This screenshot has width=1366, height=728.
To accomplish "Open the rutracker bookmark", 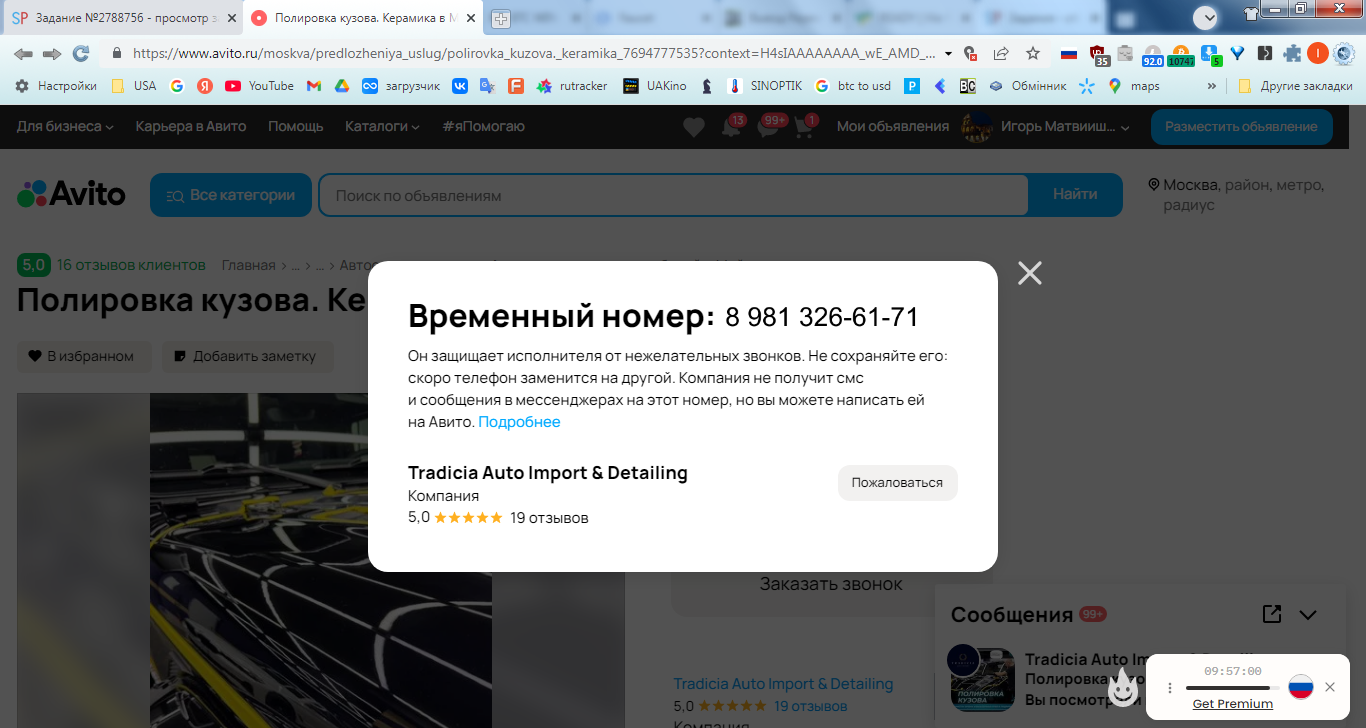I will 572,86.
